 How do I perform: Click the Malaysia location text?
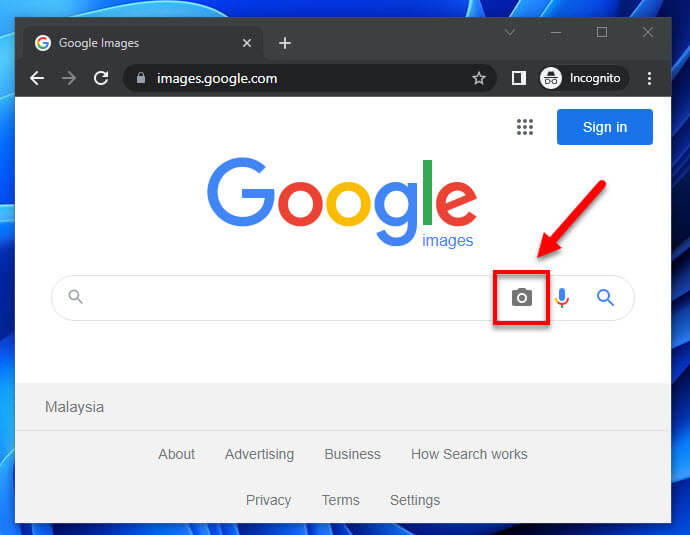click(74, 407)
